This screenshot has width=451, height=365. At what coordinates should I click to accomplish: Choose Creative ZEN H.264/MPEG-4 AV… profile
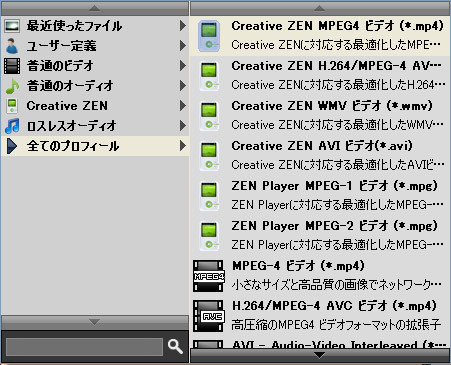320,76
